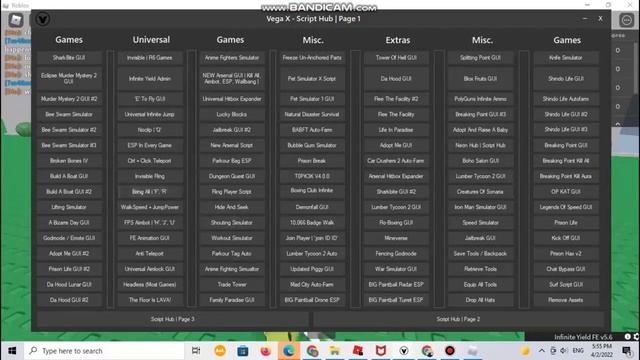
Task: Open McAfee from the taskbar
Action: [x=381, y=351]
